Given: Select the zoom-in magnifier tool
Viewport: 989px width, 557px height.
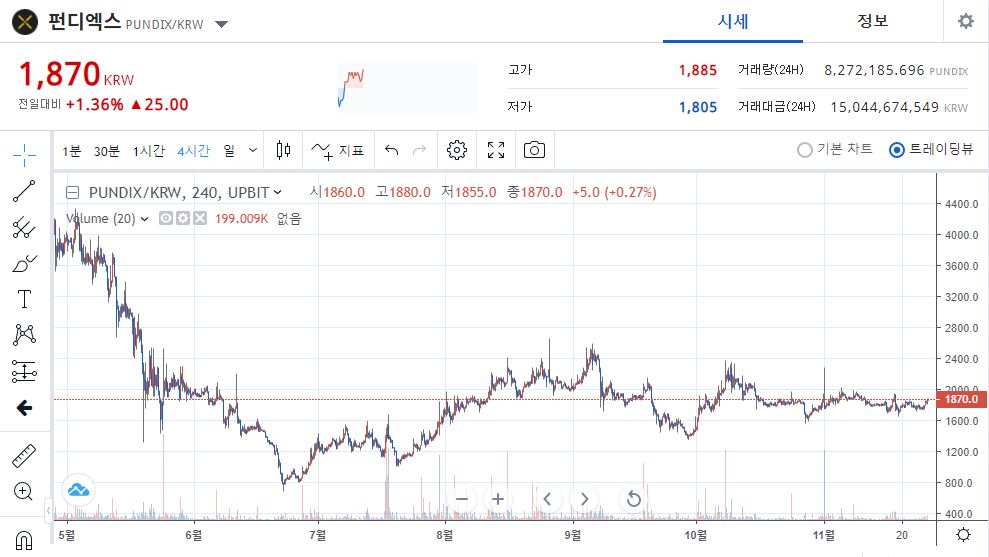Looking at the screenshot, I should click(x=23, y=491).
